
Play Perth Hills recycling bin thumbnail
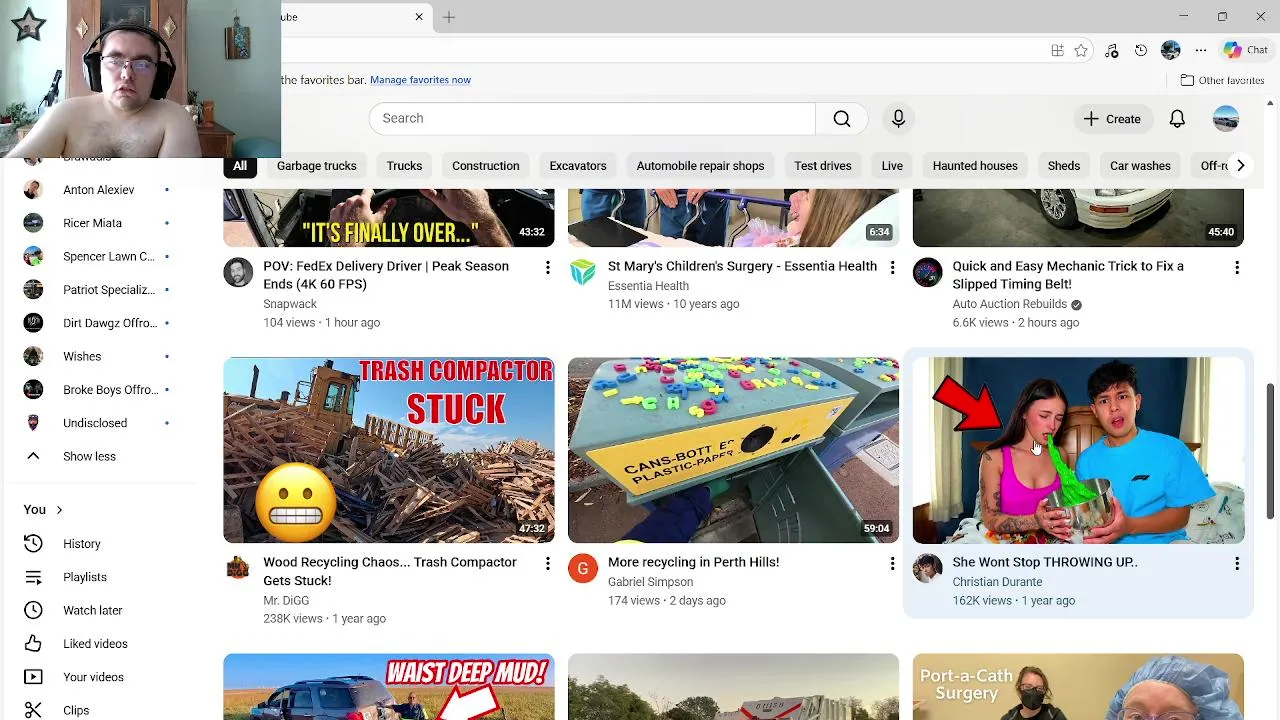point(734,450)
